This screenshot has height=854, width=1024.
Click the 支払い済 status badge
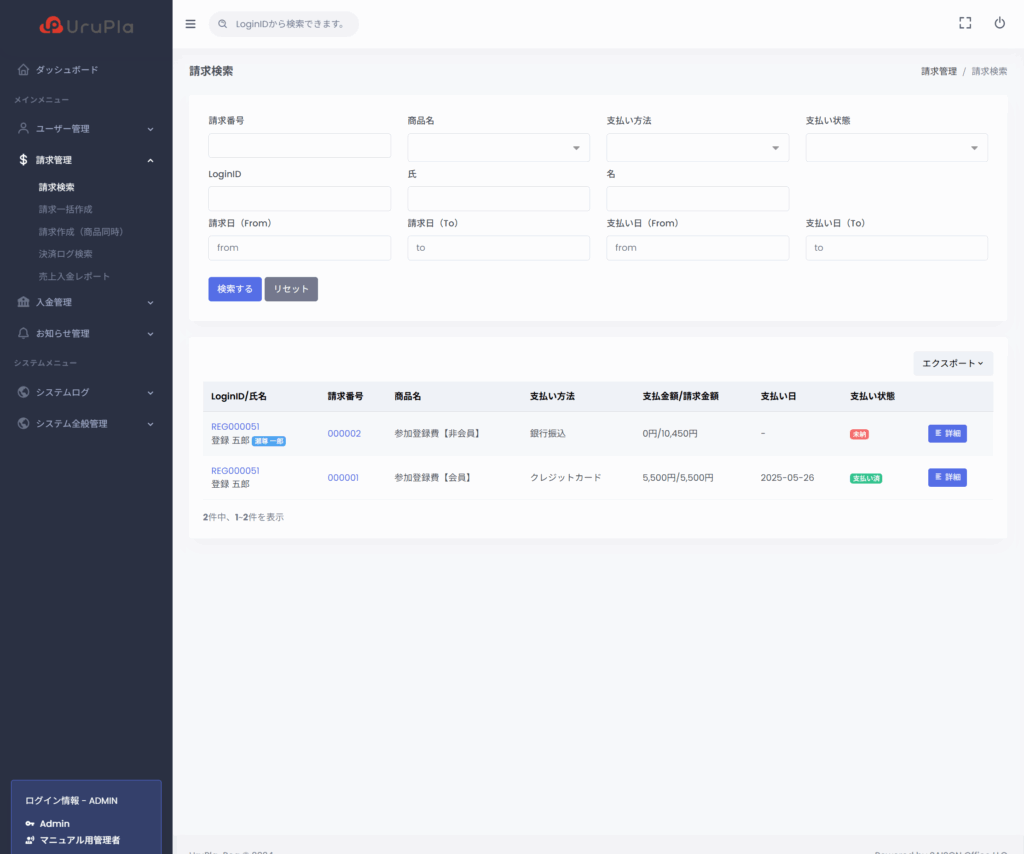pos(865,478)
